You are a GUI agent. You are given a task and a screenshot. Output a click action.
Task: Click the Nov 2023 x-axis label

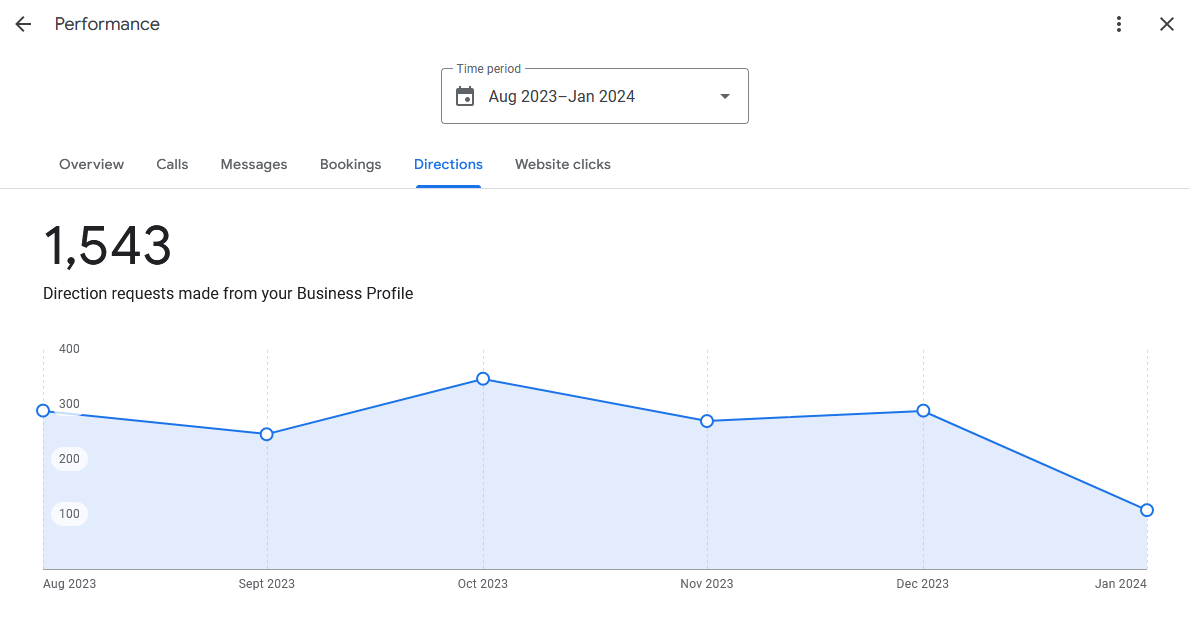click(x=707, y=584)
